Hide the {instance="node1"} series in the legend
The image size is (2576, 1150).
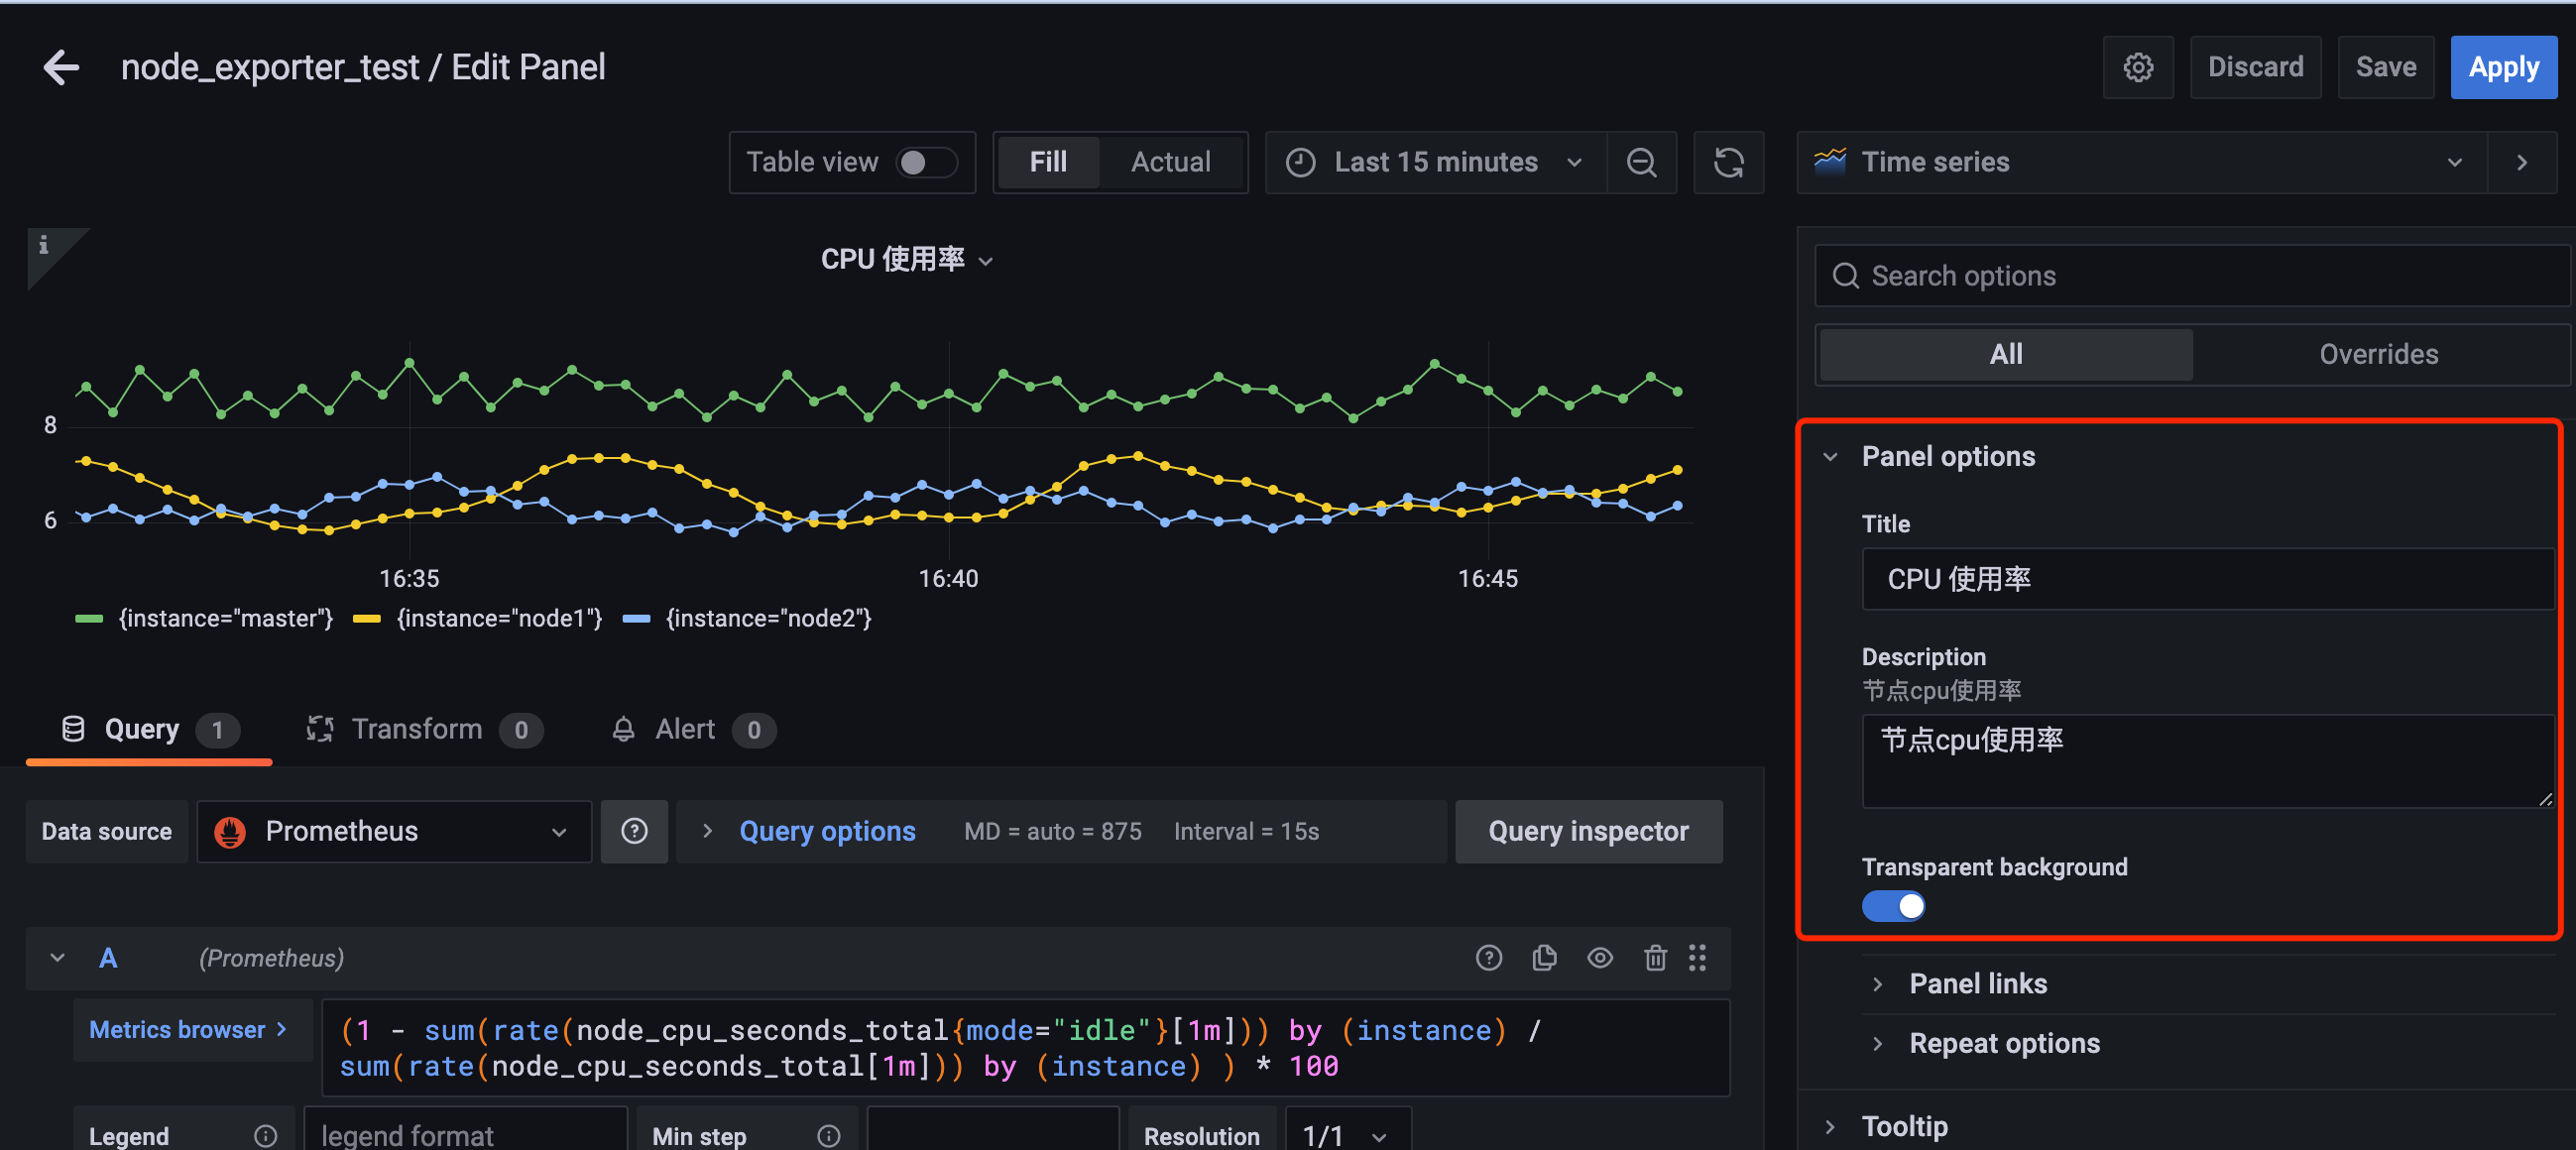pos(498,618)
